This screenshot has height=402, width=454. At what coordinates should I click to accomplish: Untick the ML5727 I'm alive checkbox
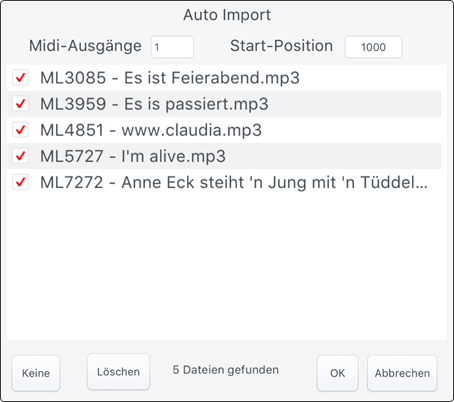[x=20, y=156]
